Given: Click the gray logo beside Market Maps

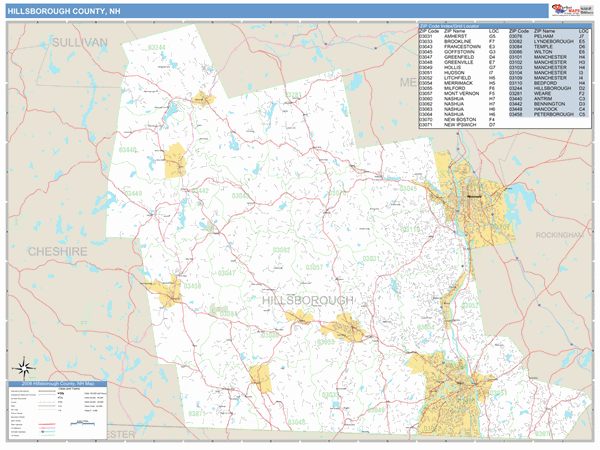Looking at the screenshot, I should 584,11.
